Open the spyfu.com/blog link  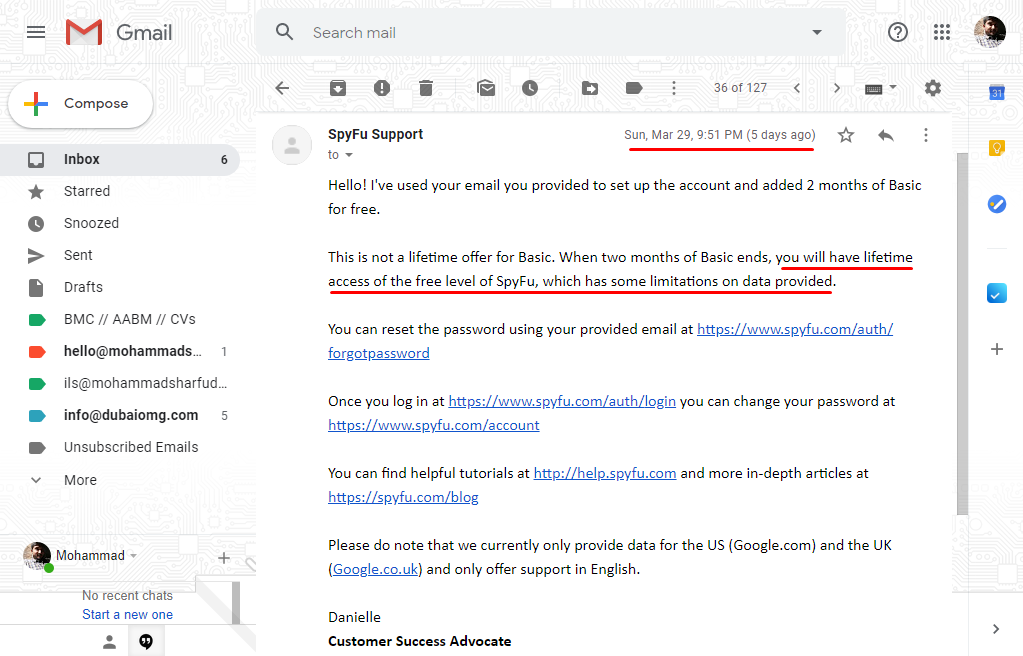pyautogui.click(x=403, y=497)
